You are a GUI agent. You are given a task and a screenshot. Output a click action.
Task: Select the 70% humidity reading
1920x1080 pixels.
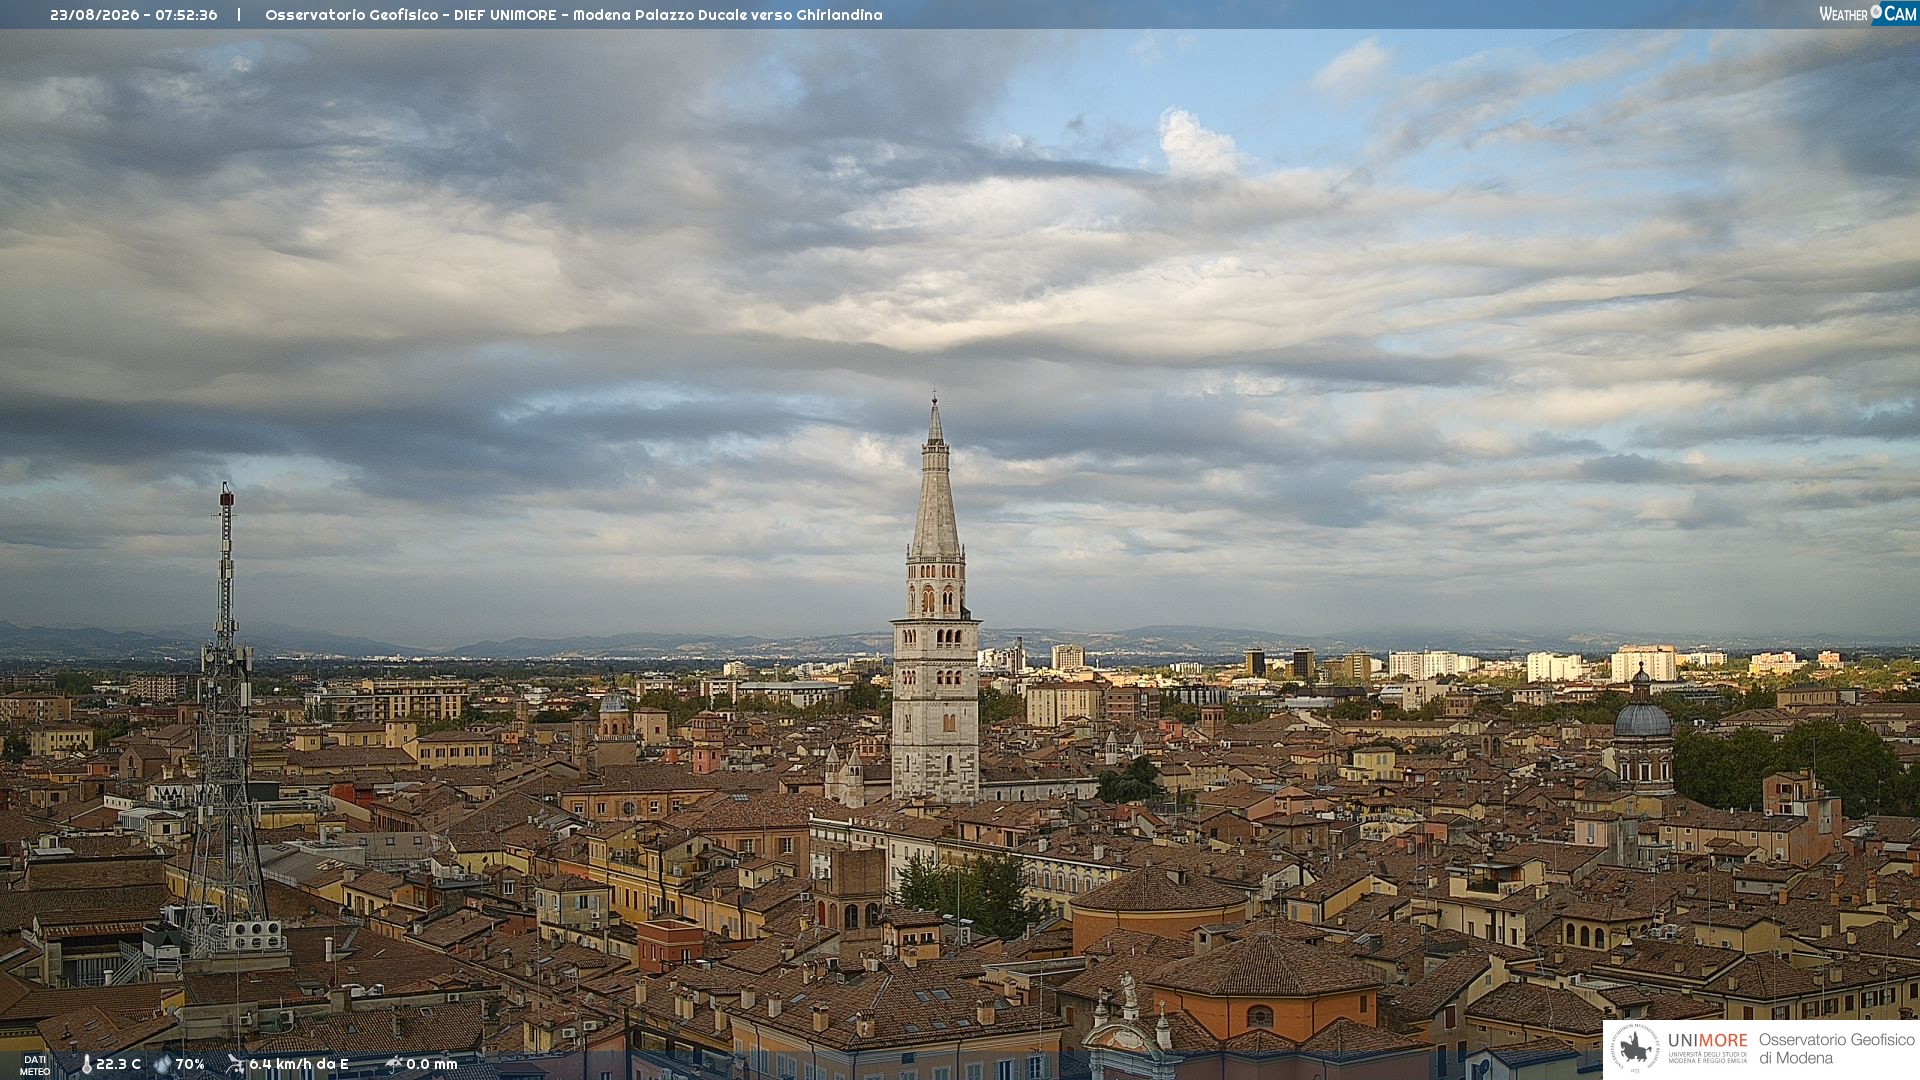click(x=190, y=1064)
